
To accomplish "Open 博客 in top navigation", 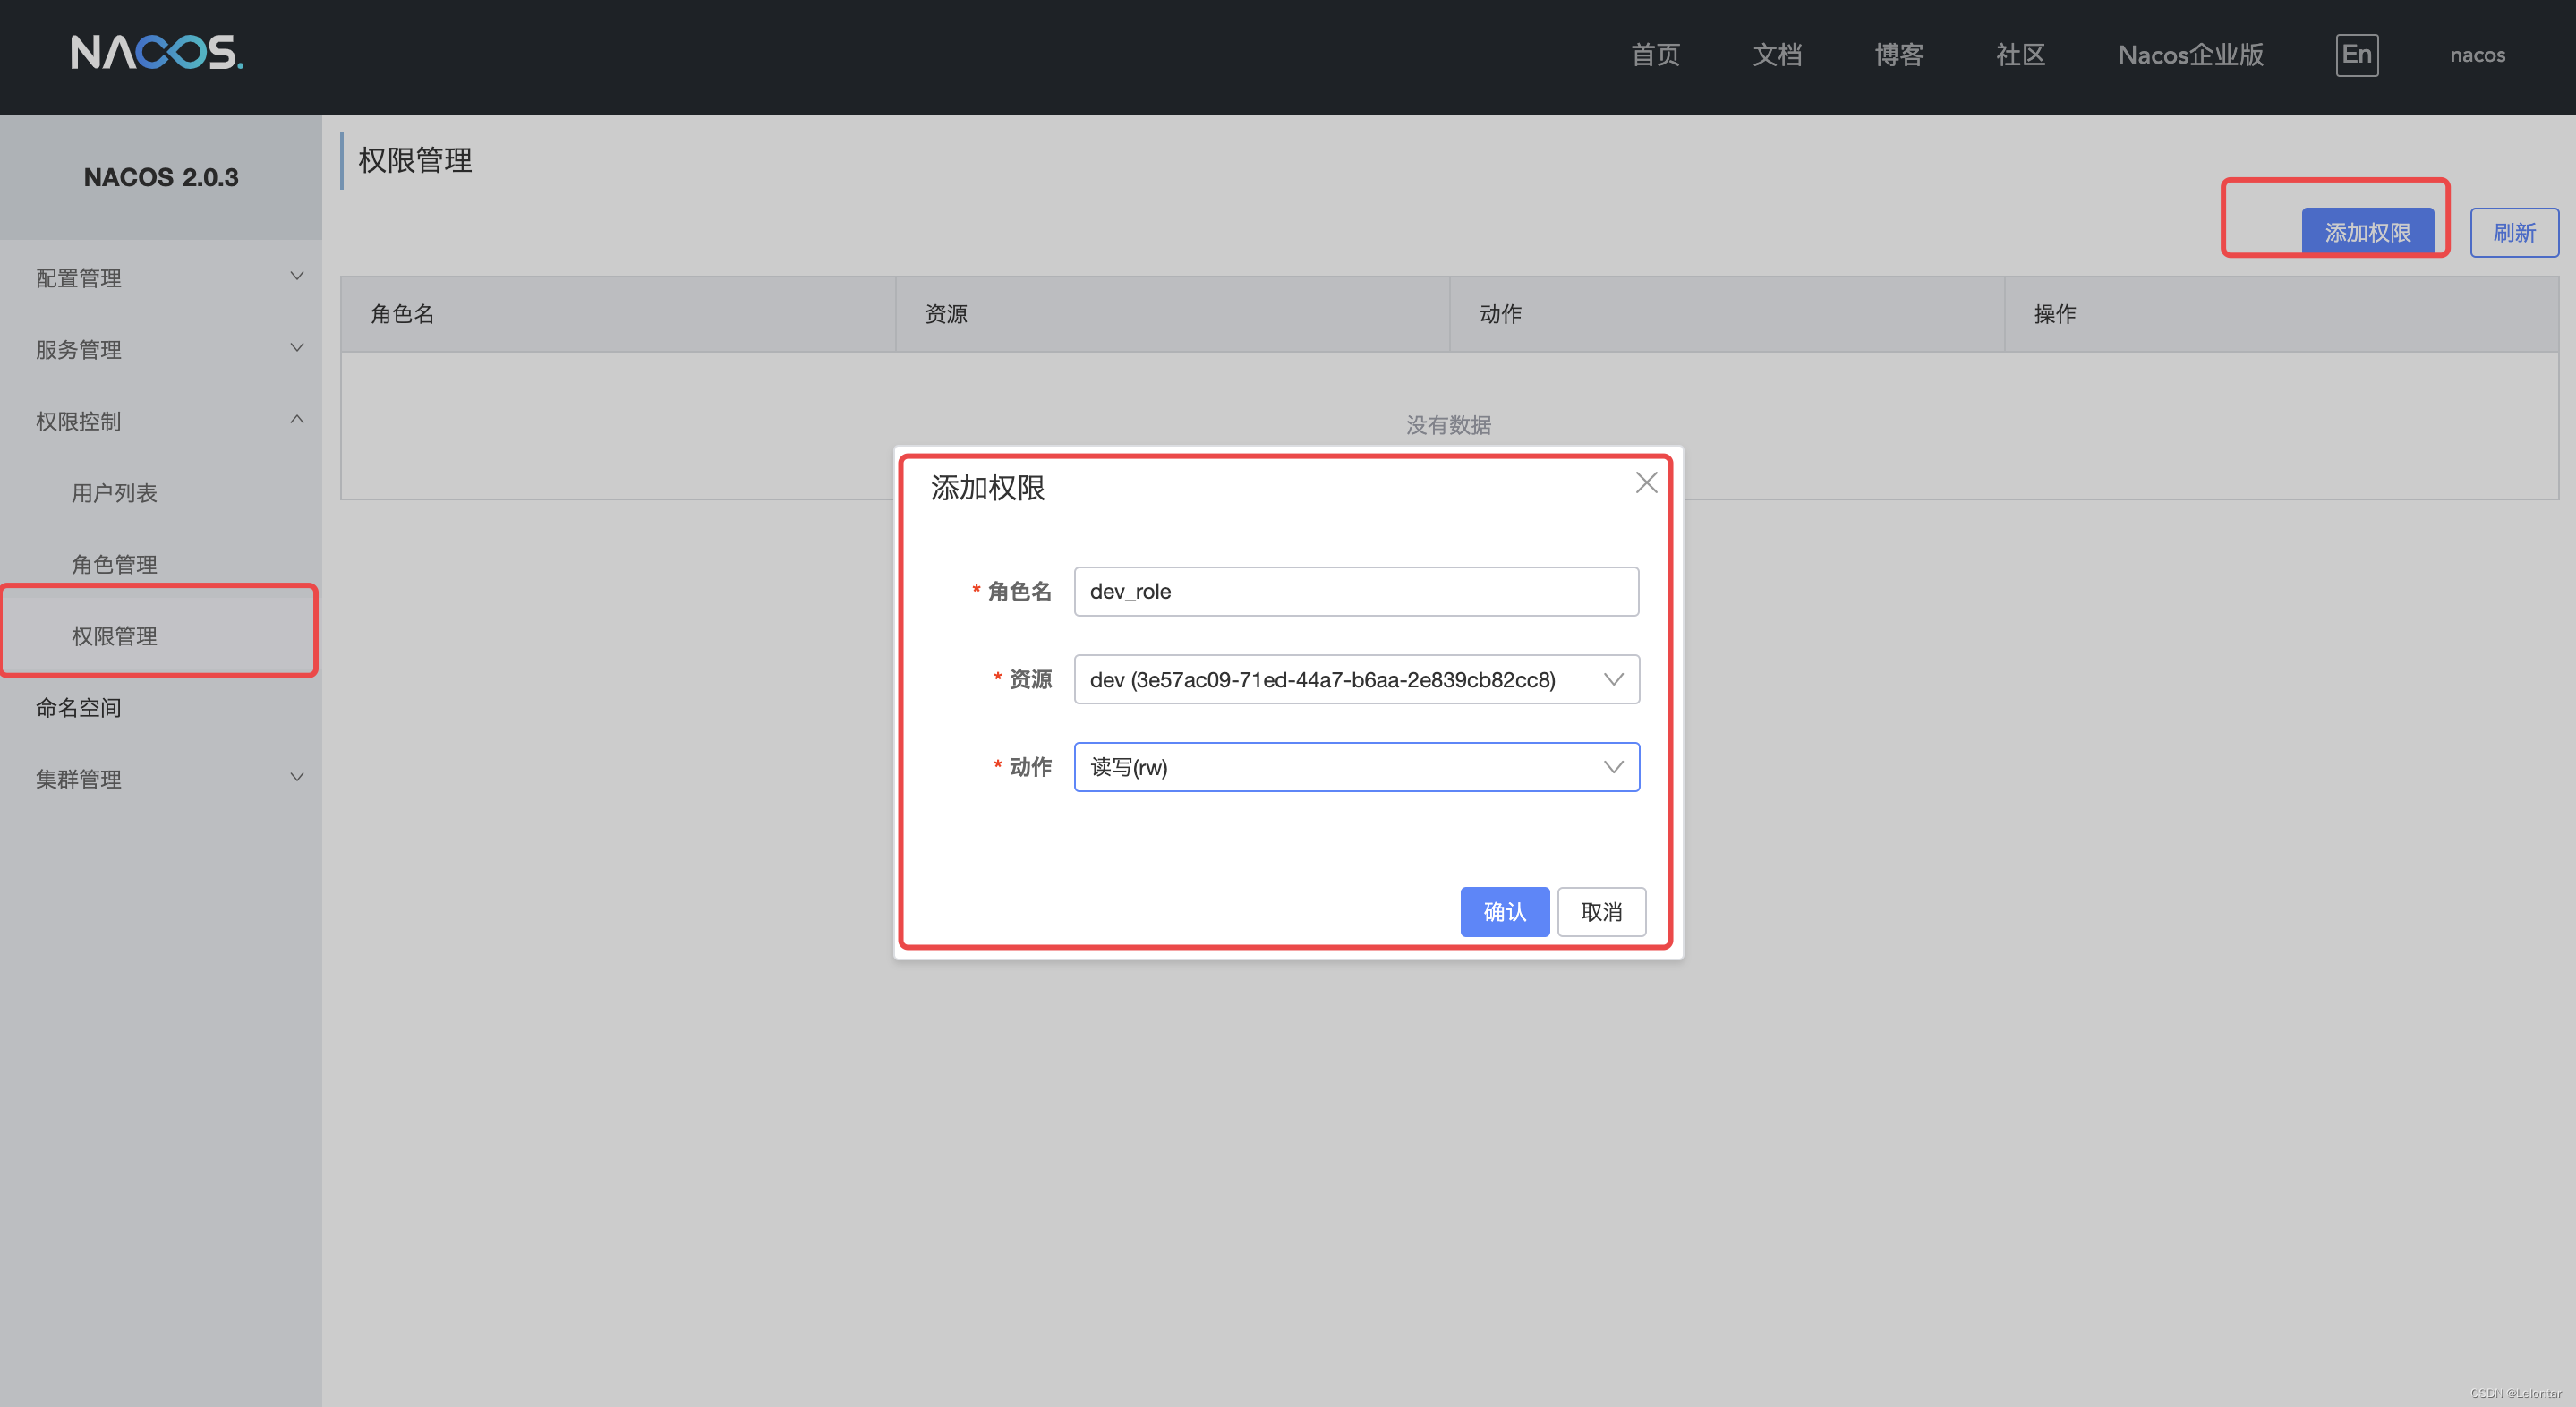I will tap(1898, 55).
